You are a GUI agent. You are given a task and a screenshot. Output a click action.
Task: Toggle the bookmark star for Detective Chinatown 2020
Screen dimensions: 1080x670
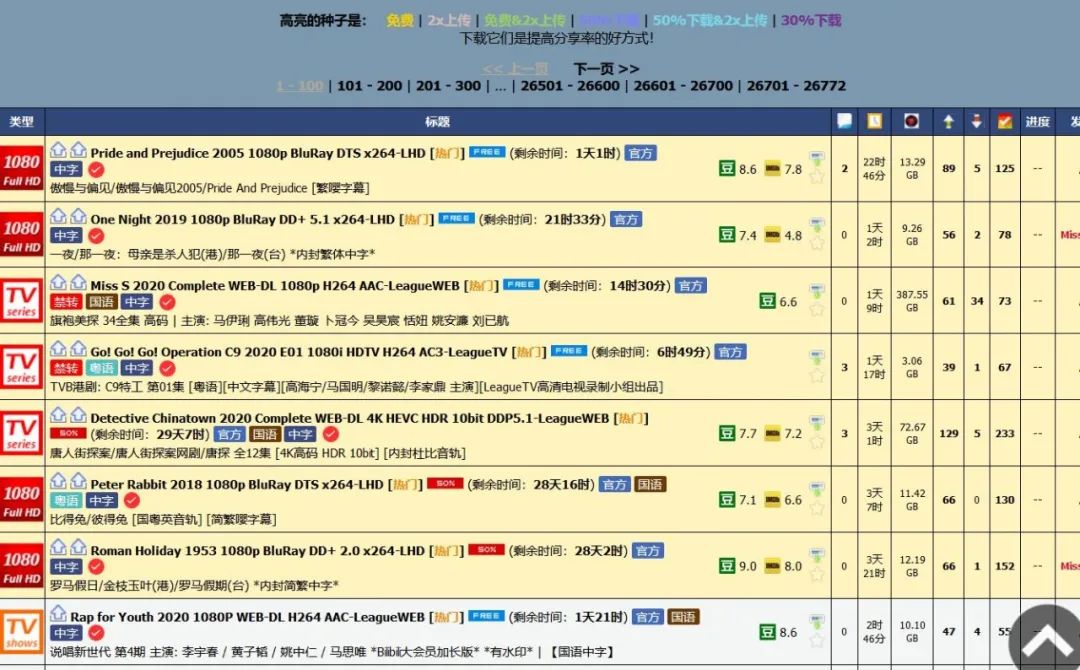pyautogui.click(x=817, y=441)
